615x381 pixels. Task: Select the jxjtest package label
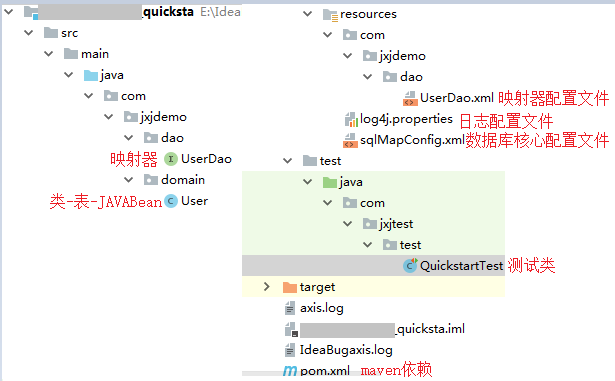tap(396, 224)
